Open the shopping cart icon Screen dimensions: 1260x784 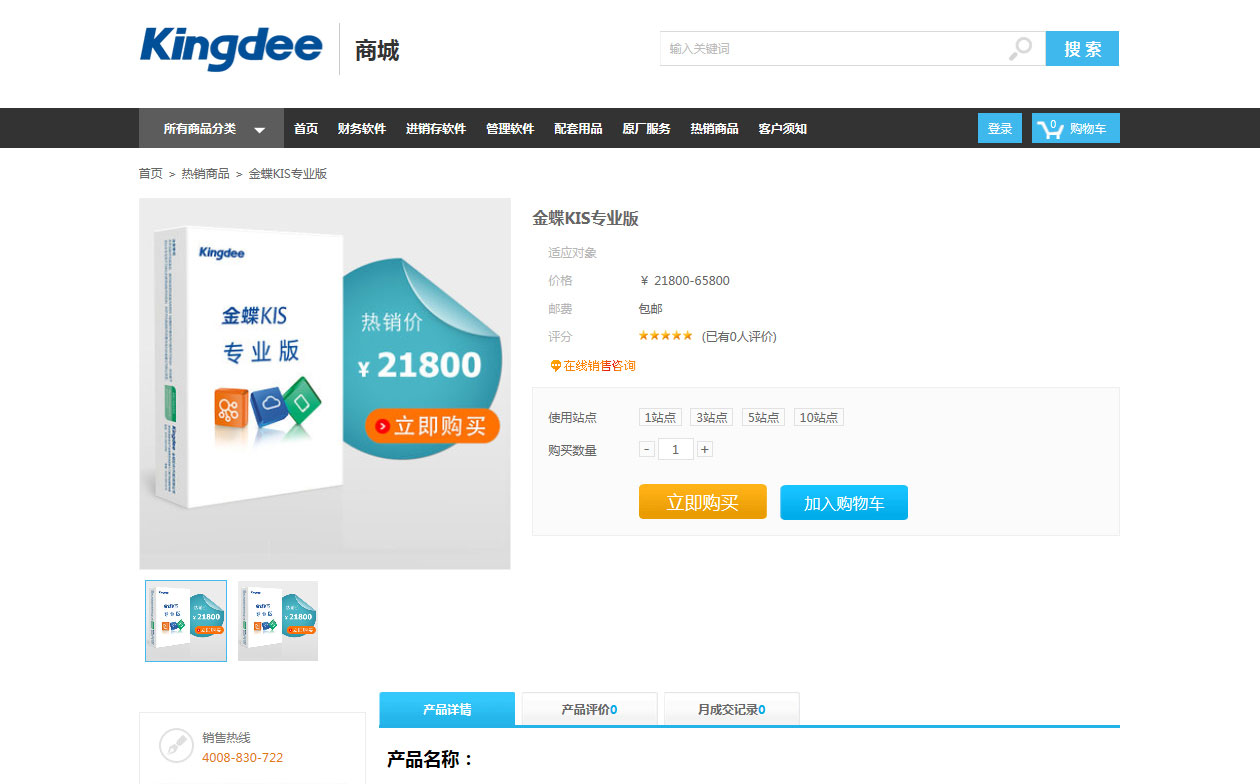click(1050, 128)
